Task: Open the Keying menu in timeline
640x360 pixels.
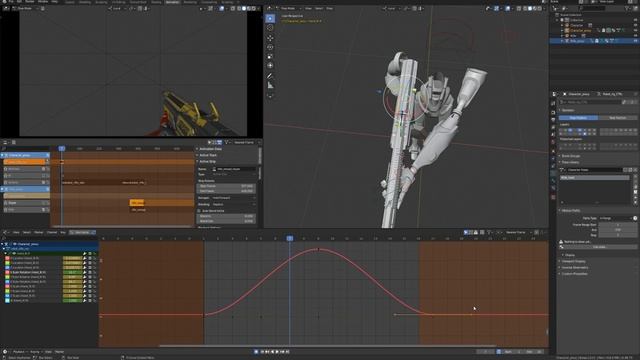Action: pyautogui.click(x=35, y=351)
